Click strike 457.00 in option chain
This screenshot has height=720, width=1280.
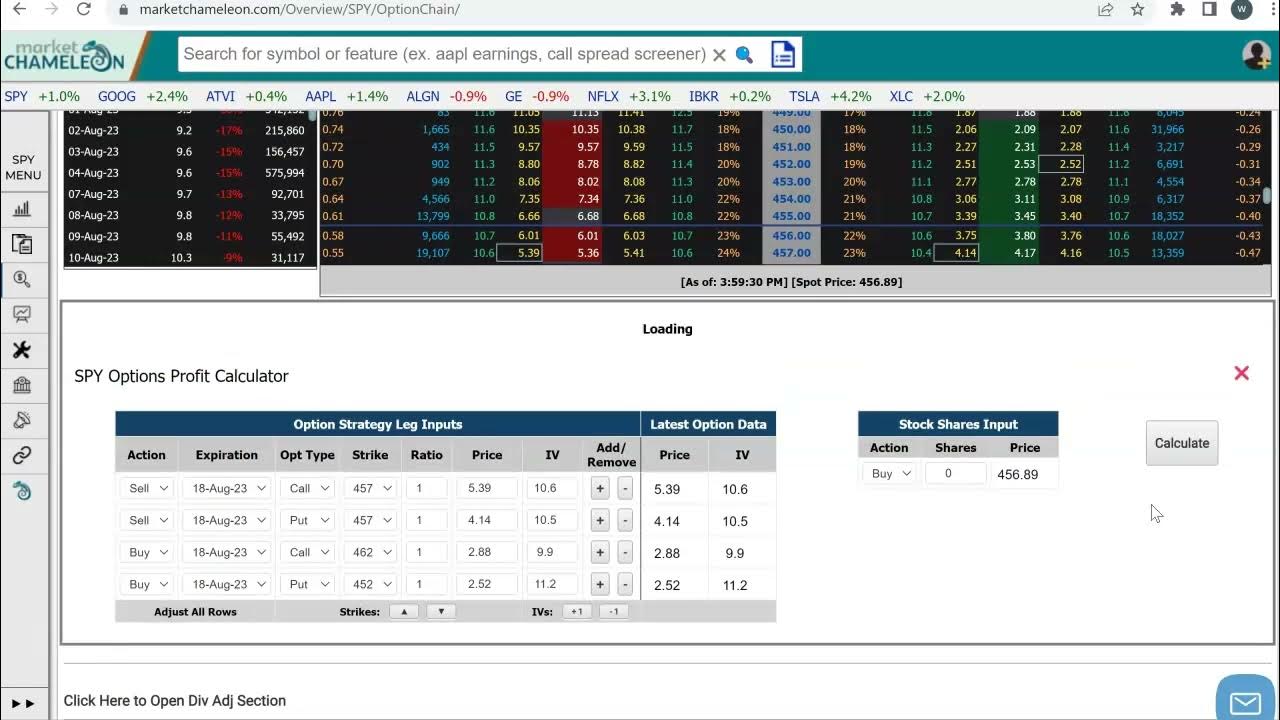[791, 253]
